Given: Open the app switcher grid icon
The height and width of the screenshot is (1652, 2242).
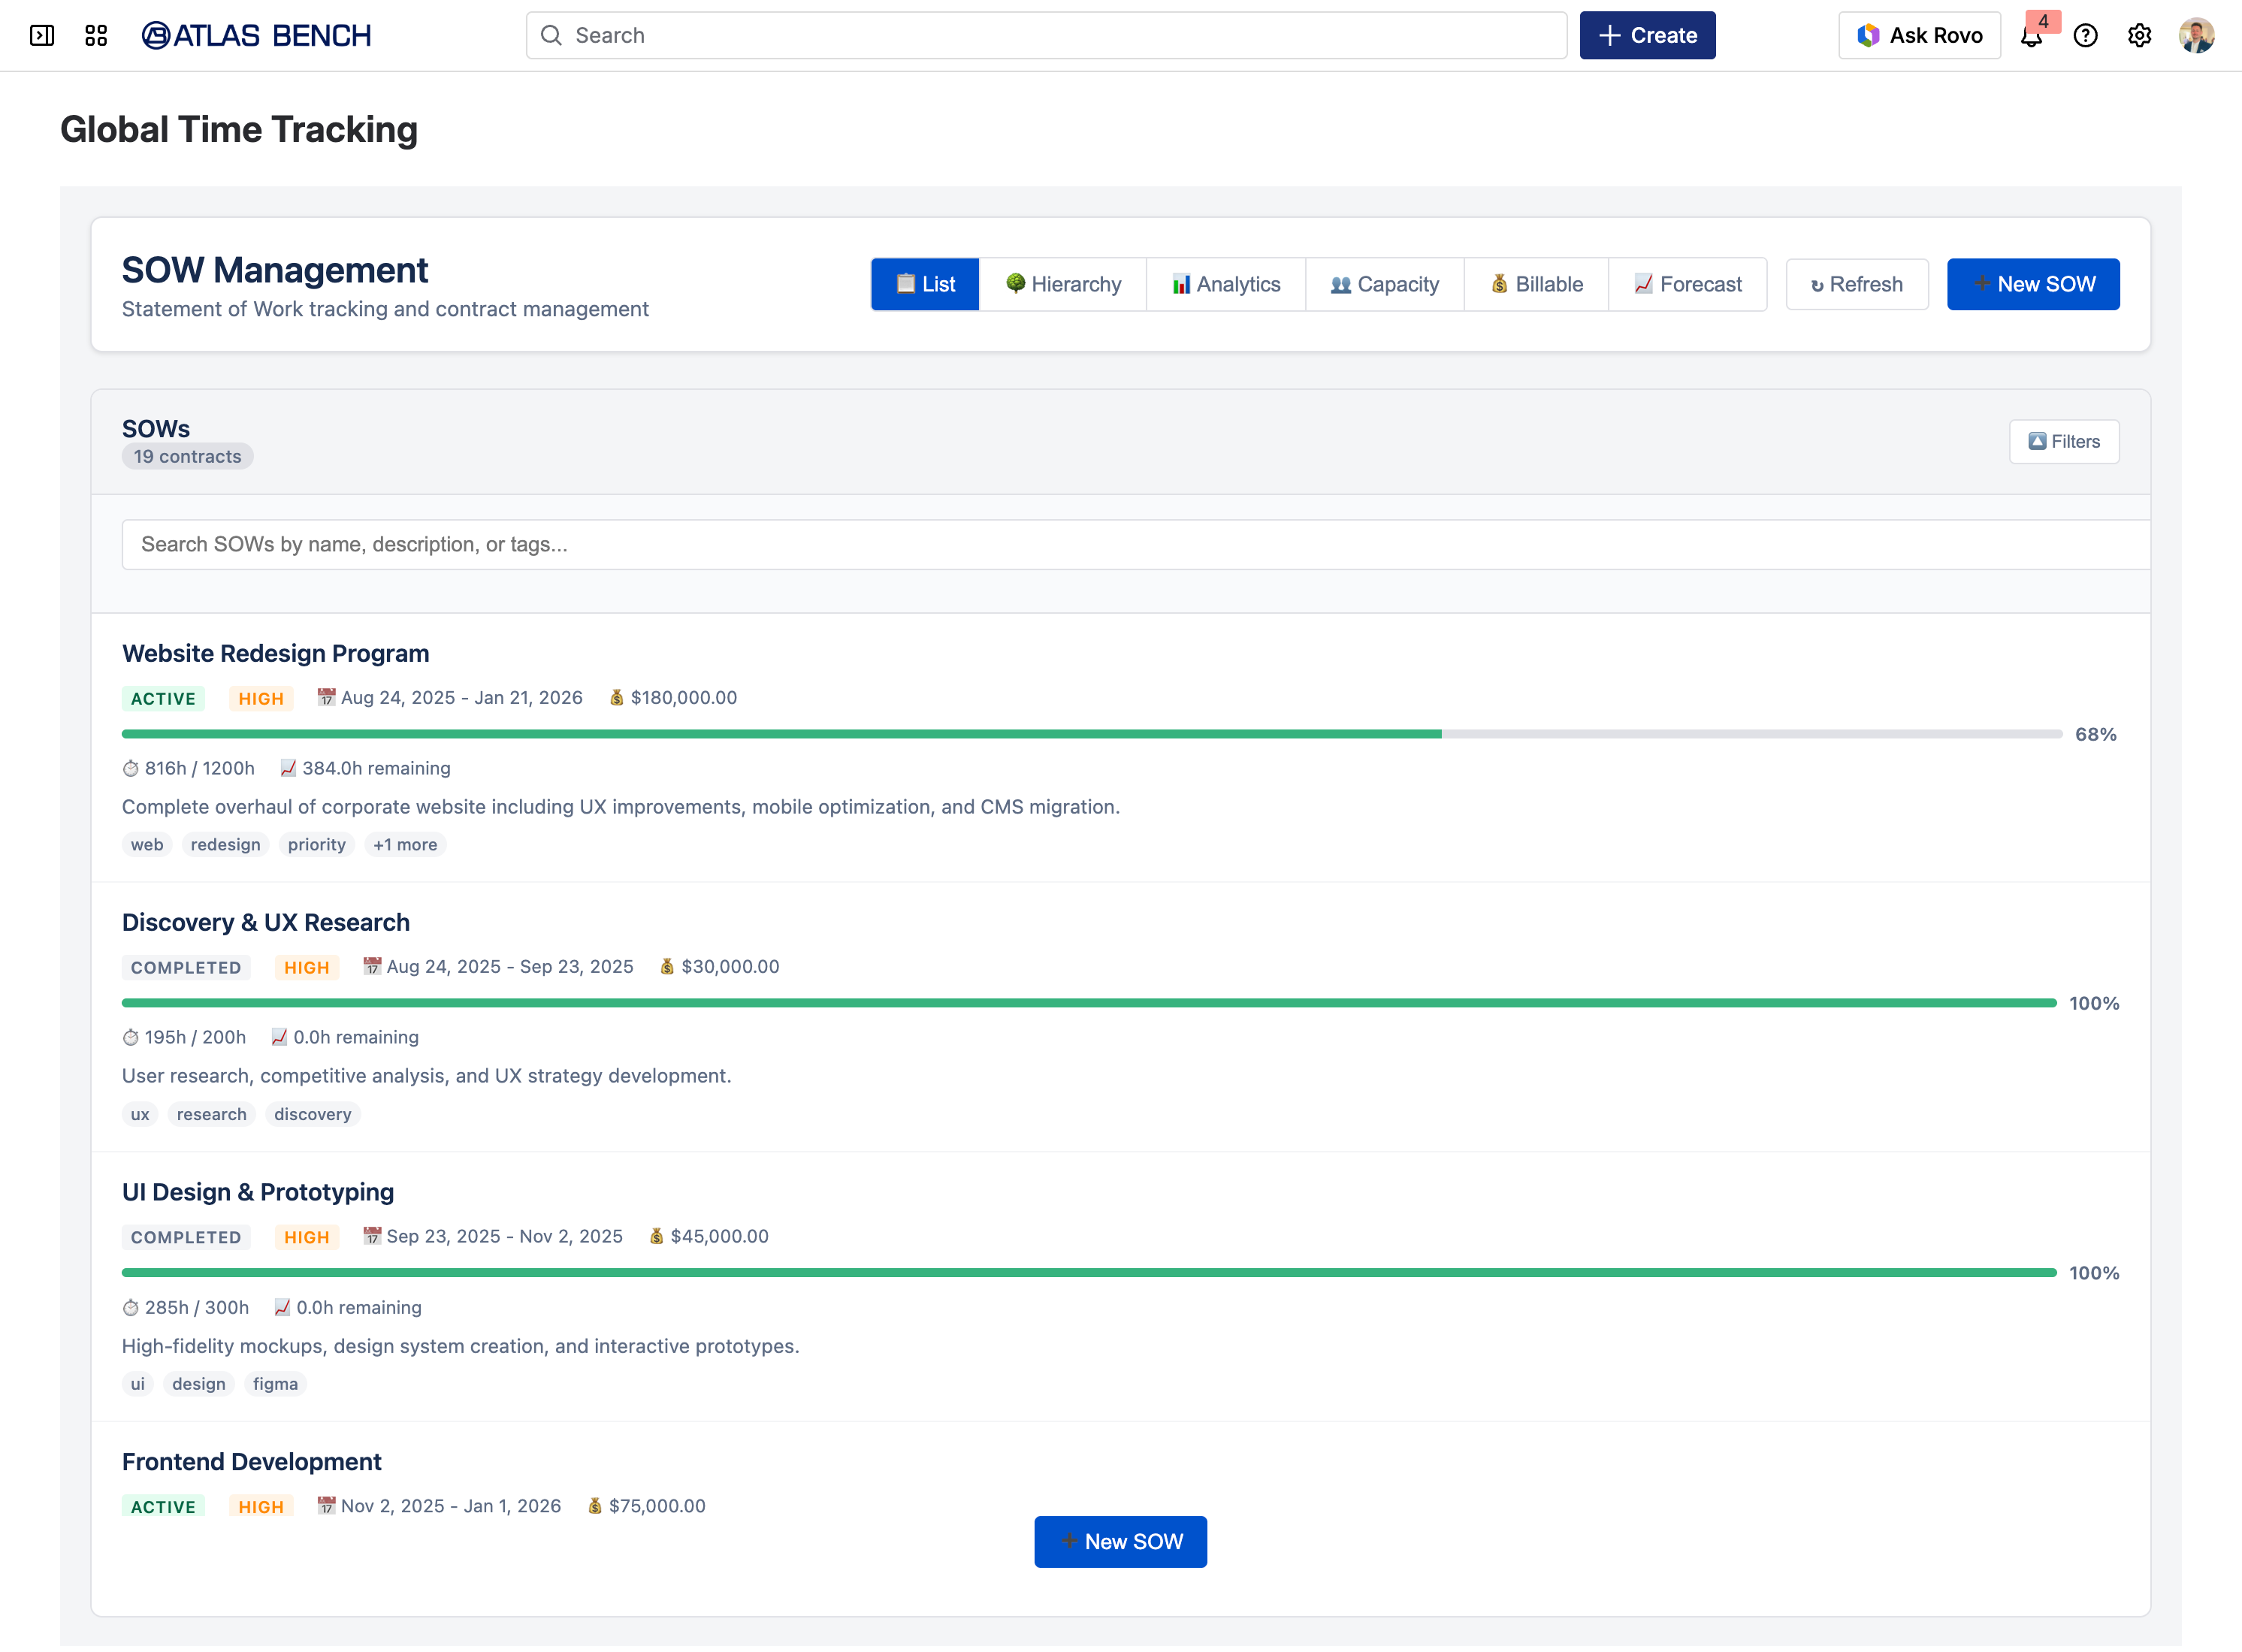Looking at the screenshot, I should tap(96, 36).
